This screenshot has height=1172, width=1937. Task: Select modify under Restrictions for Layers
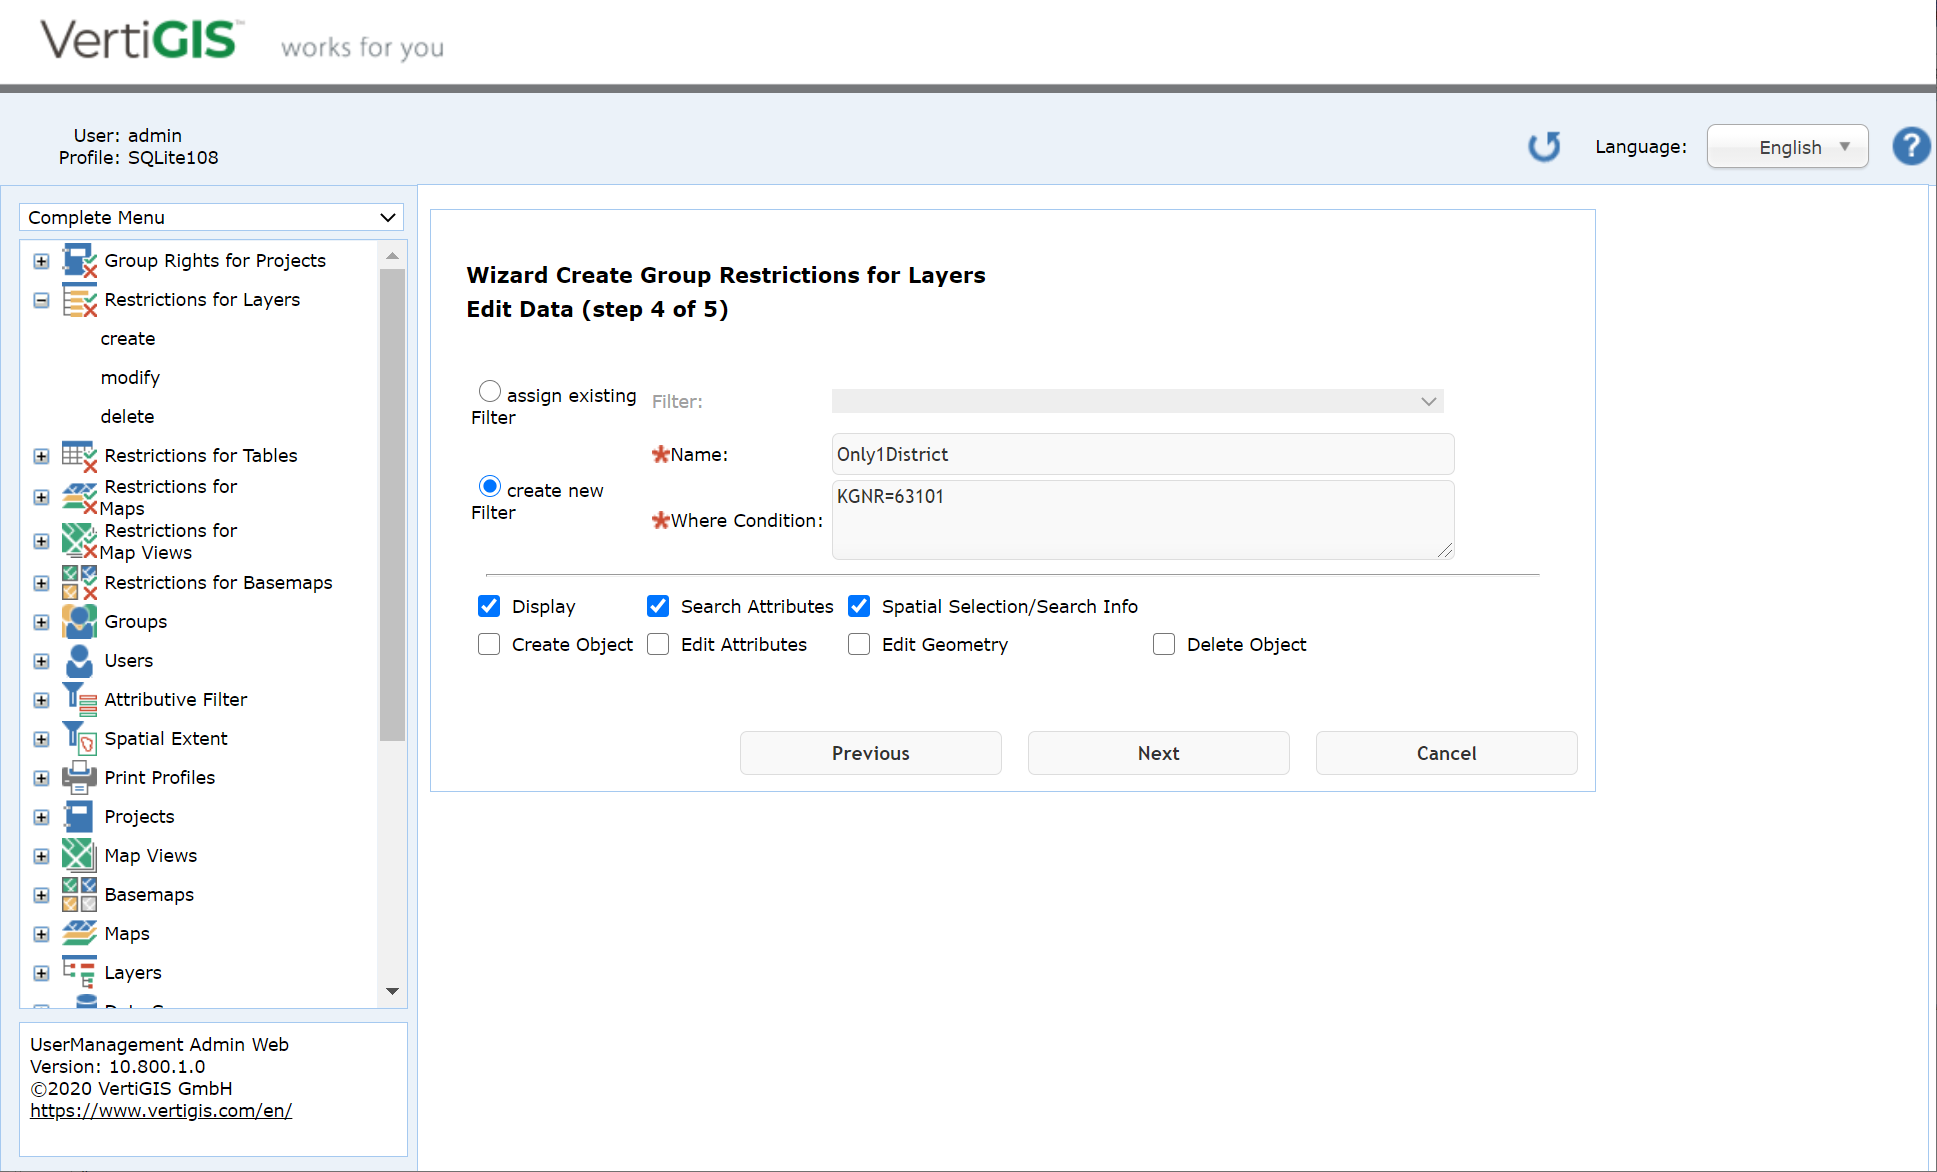click(130, 377)
